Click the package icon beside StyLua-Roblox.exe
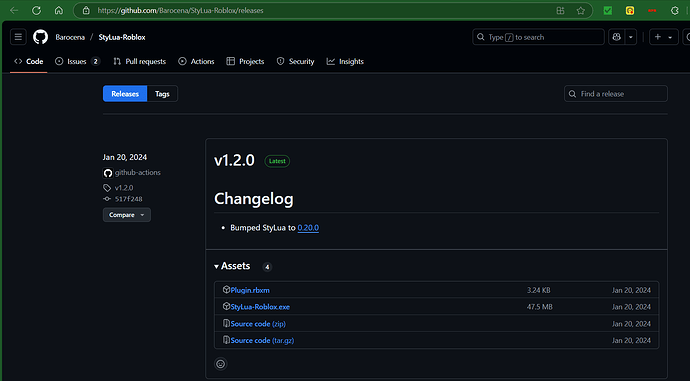 point(226,306)
